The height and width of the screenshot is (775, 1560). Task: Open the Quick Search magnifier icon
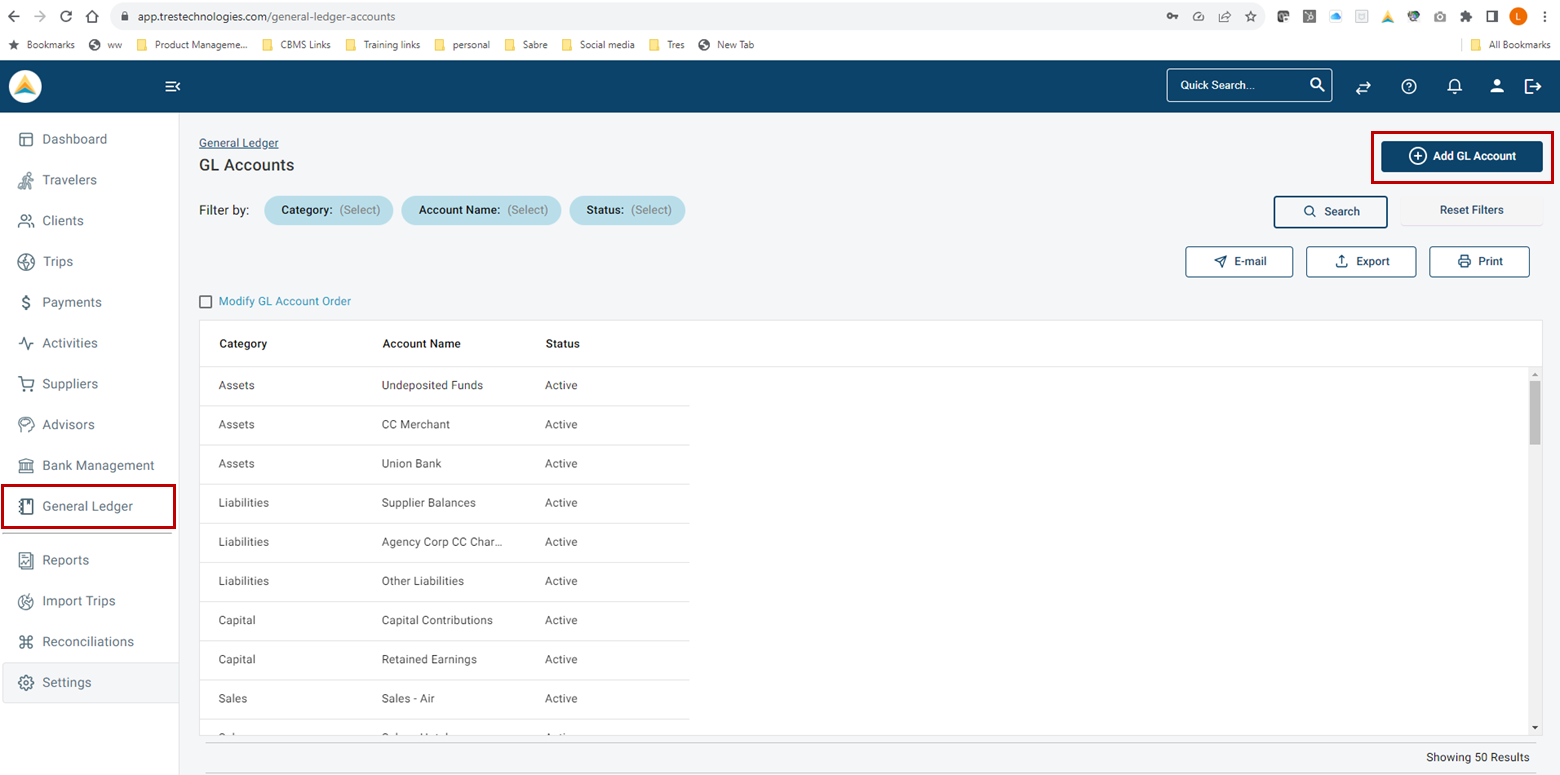click(1317, 85)
